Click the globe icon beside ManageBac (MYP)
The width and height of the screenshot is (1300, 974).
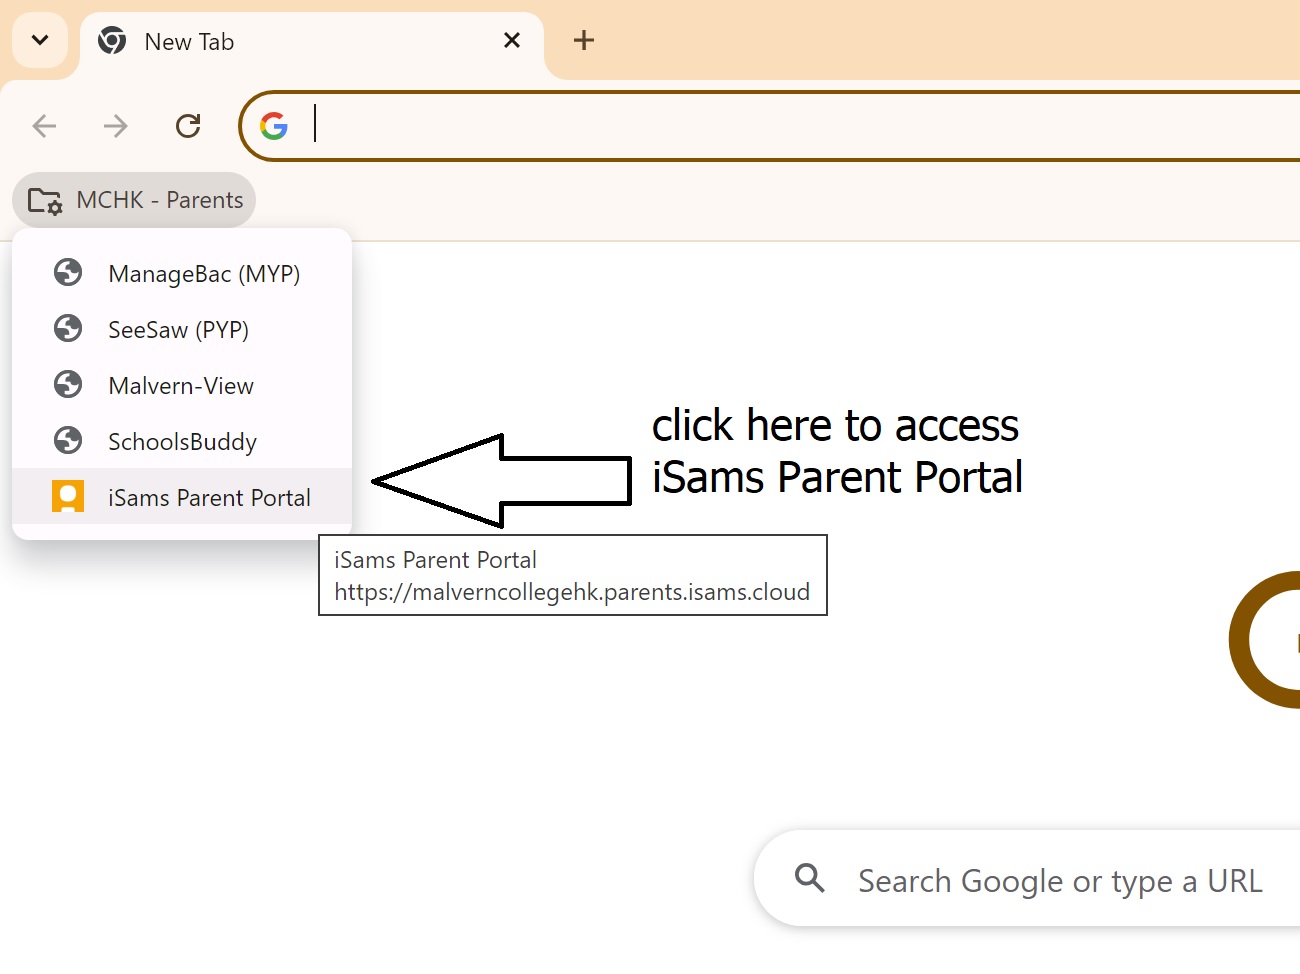pyautogui.click(x=68, y=272)
